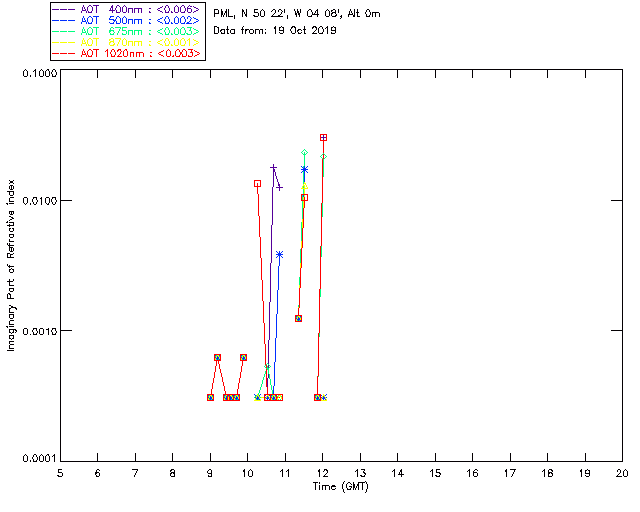Image resolution: width=640 pixels, height=512 pixels.
Task: Click the x-axis tick label 12
Action: [x=322, y=473]
